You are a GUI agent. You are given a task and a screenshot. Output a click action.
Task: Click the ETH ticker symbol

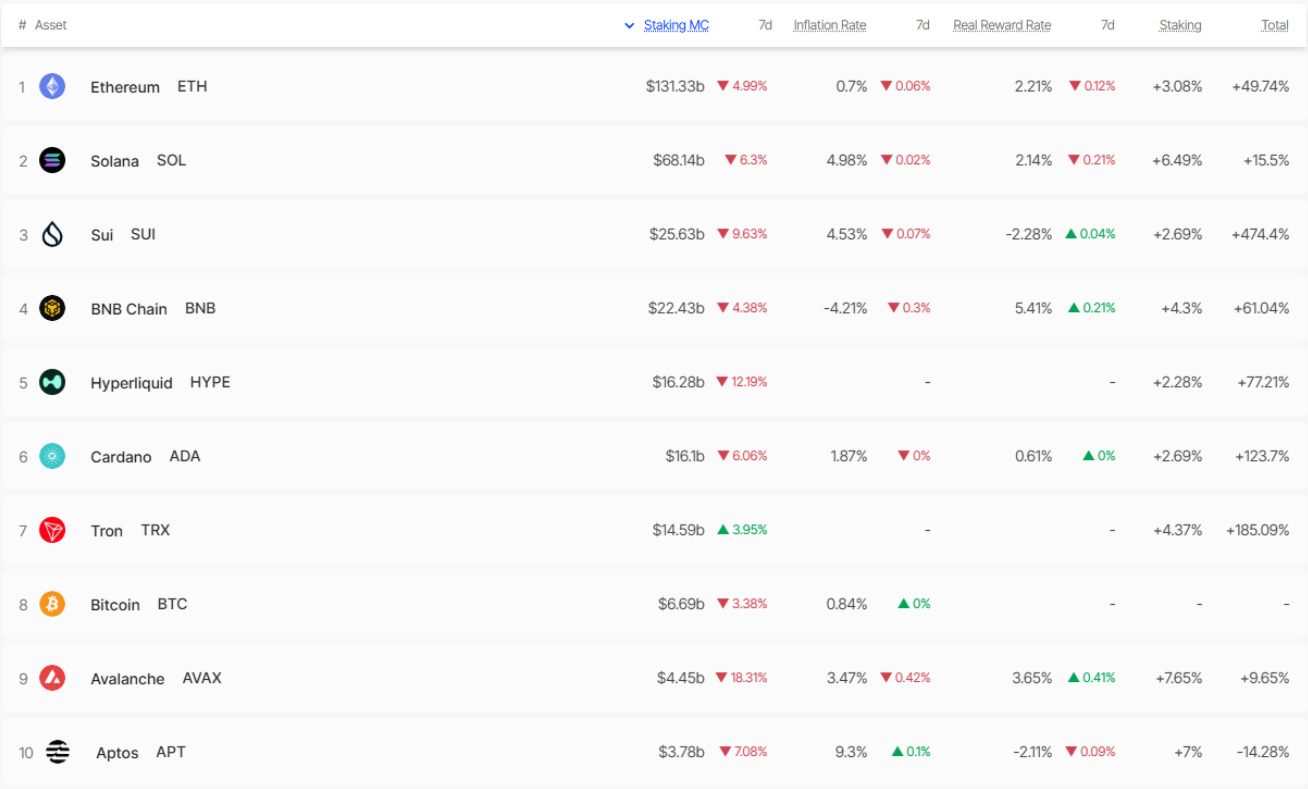(x=192, y=86)
